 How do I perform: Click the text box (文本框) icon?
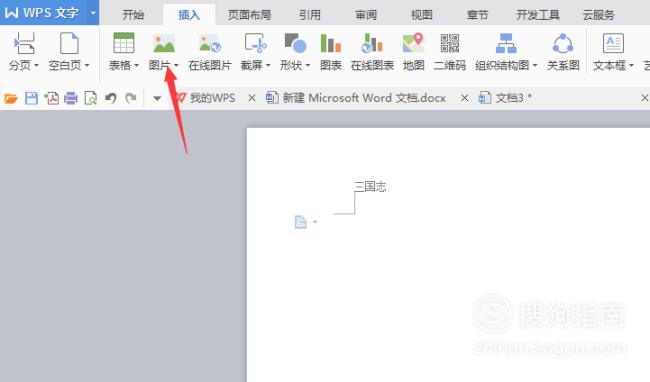click(613, 44)
